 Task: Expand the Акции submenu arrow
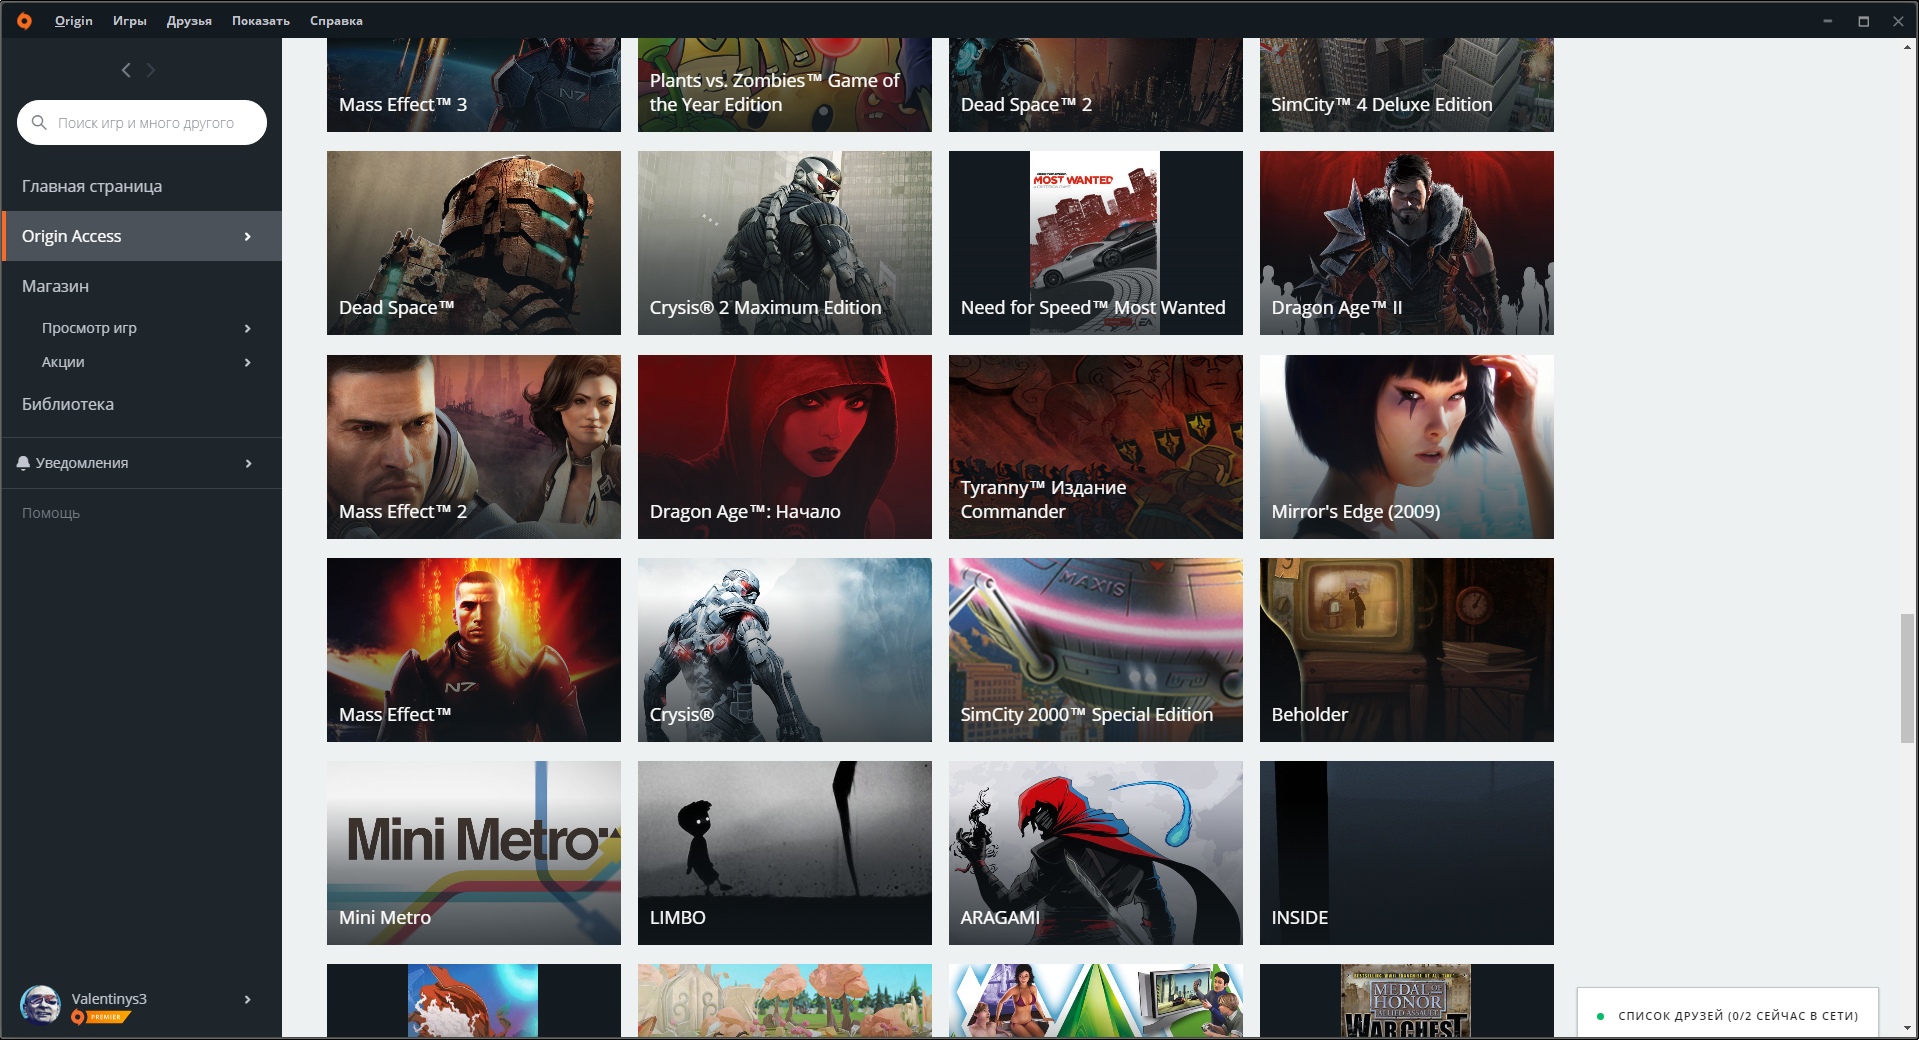248,362
